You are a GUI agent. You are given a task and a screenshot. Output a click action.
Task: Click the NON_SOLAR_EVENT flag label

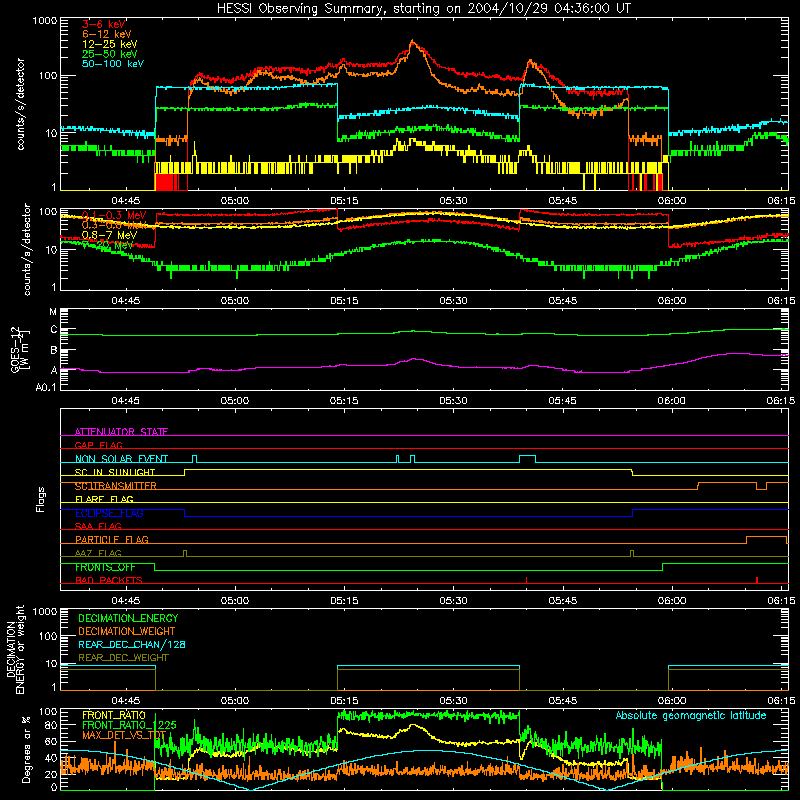[x=121, y=459]
